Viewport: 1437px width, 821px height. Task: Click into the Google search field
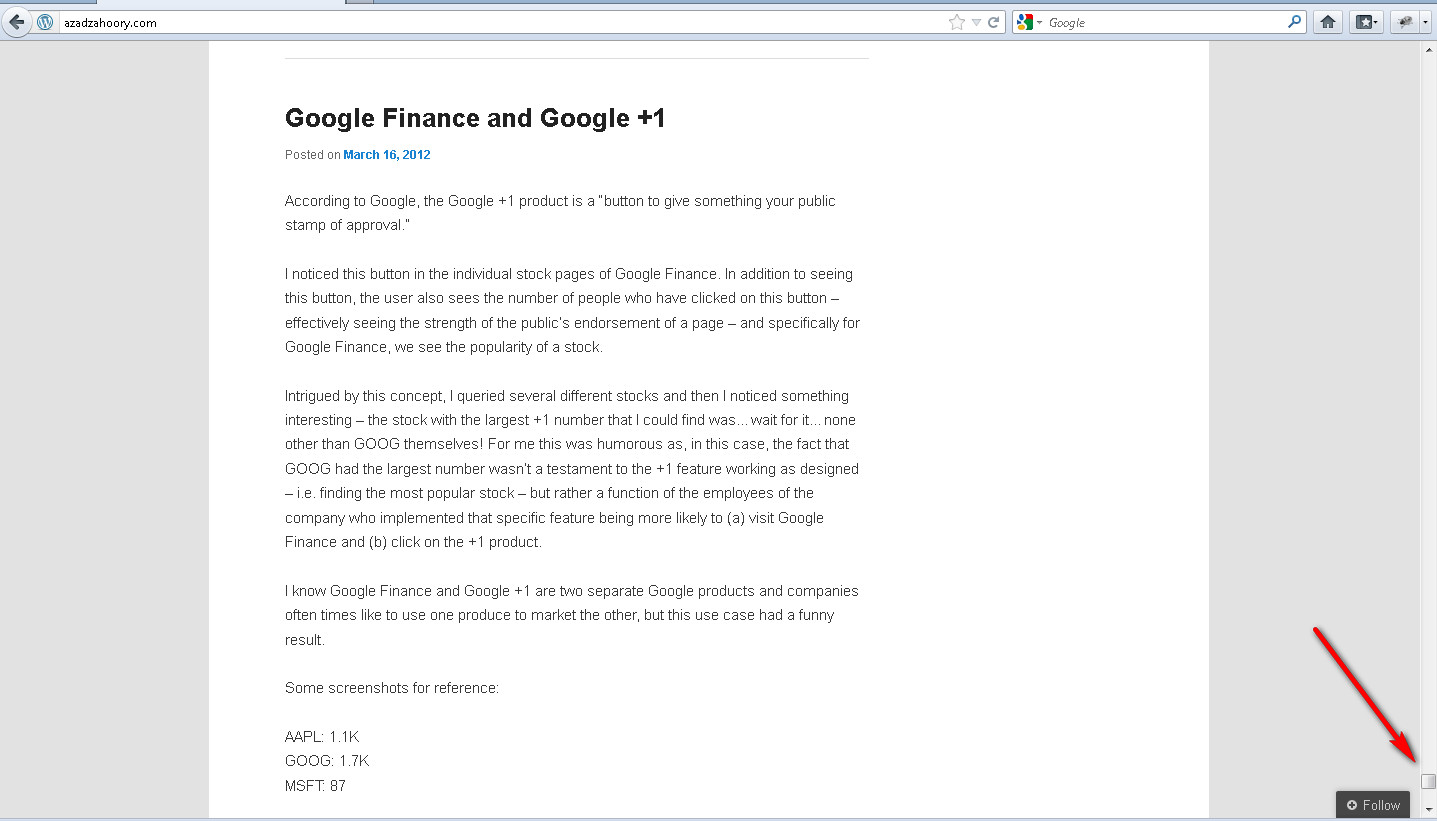tap(1165, 22)
